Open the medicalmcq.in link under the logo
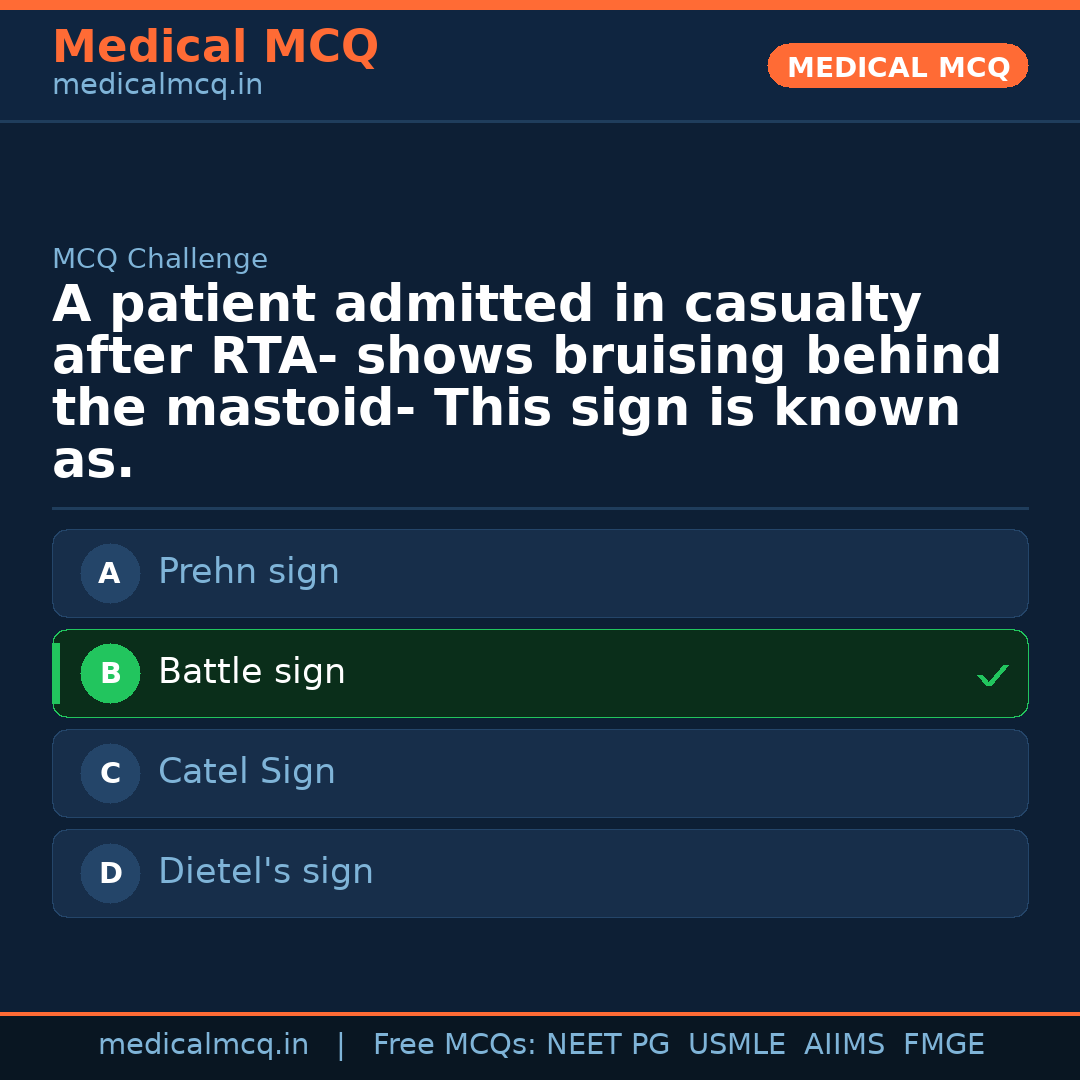 pos(156,84)
